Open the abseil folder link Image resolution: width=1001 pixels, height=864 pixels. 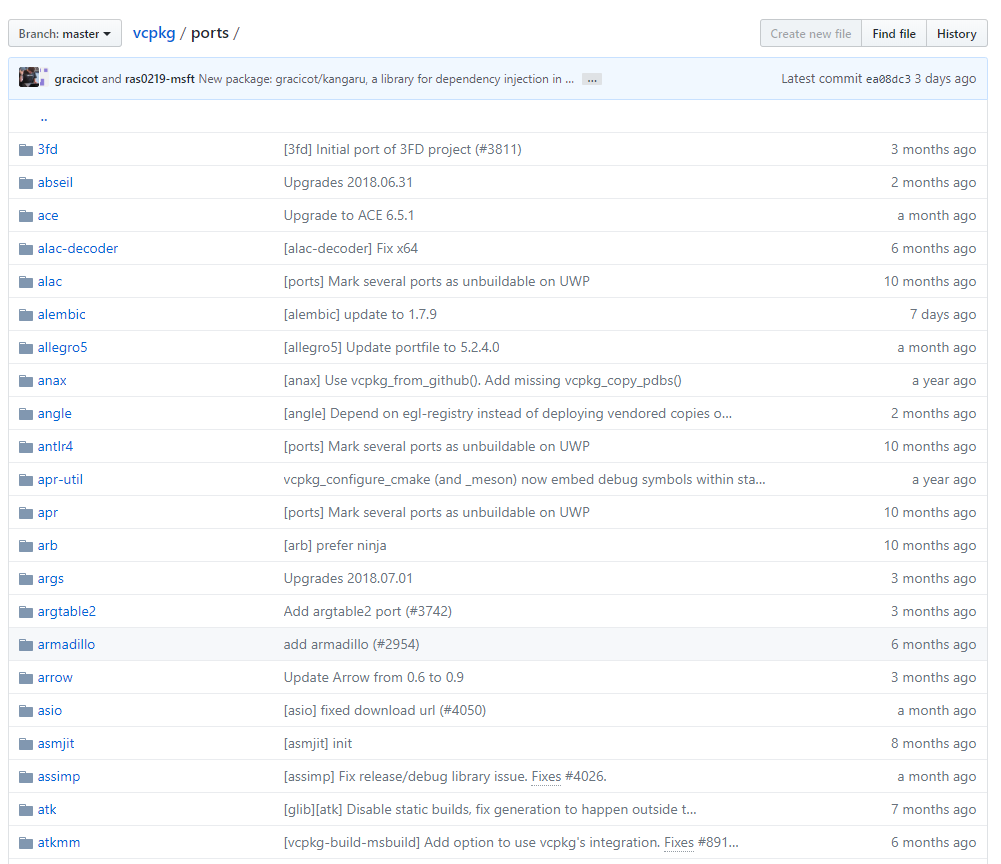[x=56, y=183]
